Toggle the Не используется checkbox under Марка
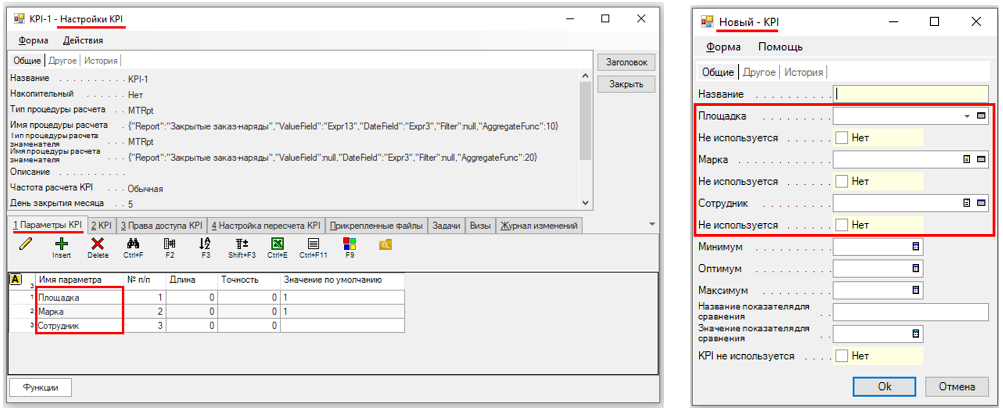The width and height of the screenshot is (1003, 413). pos(842,181)
